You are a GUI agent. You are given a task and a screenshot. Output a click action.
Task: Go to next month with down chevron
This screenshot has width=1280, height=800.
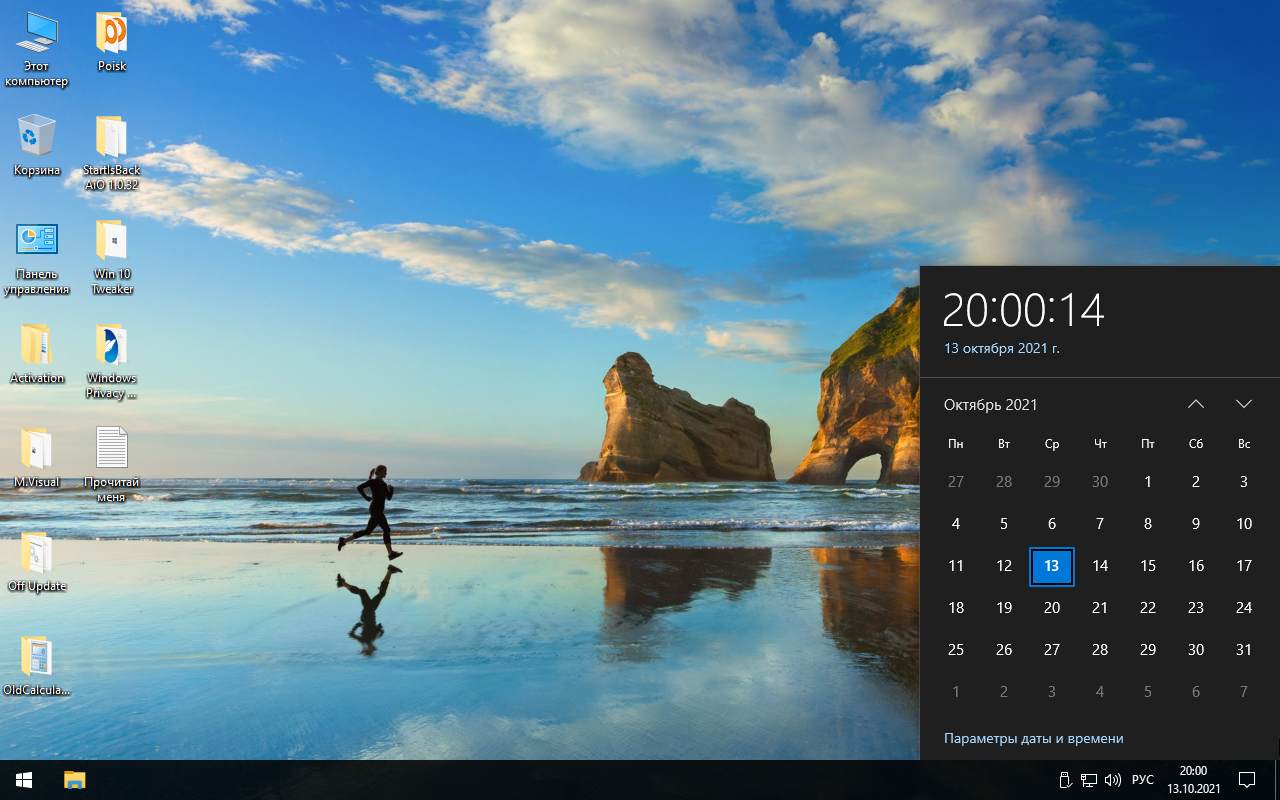(1244, 404)
